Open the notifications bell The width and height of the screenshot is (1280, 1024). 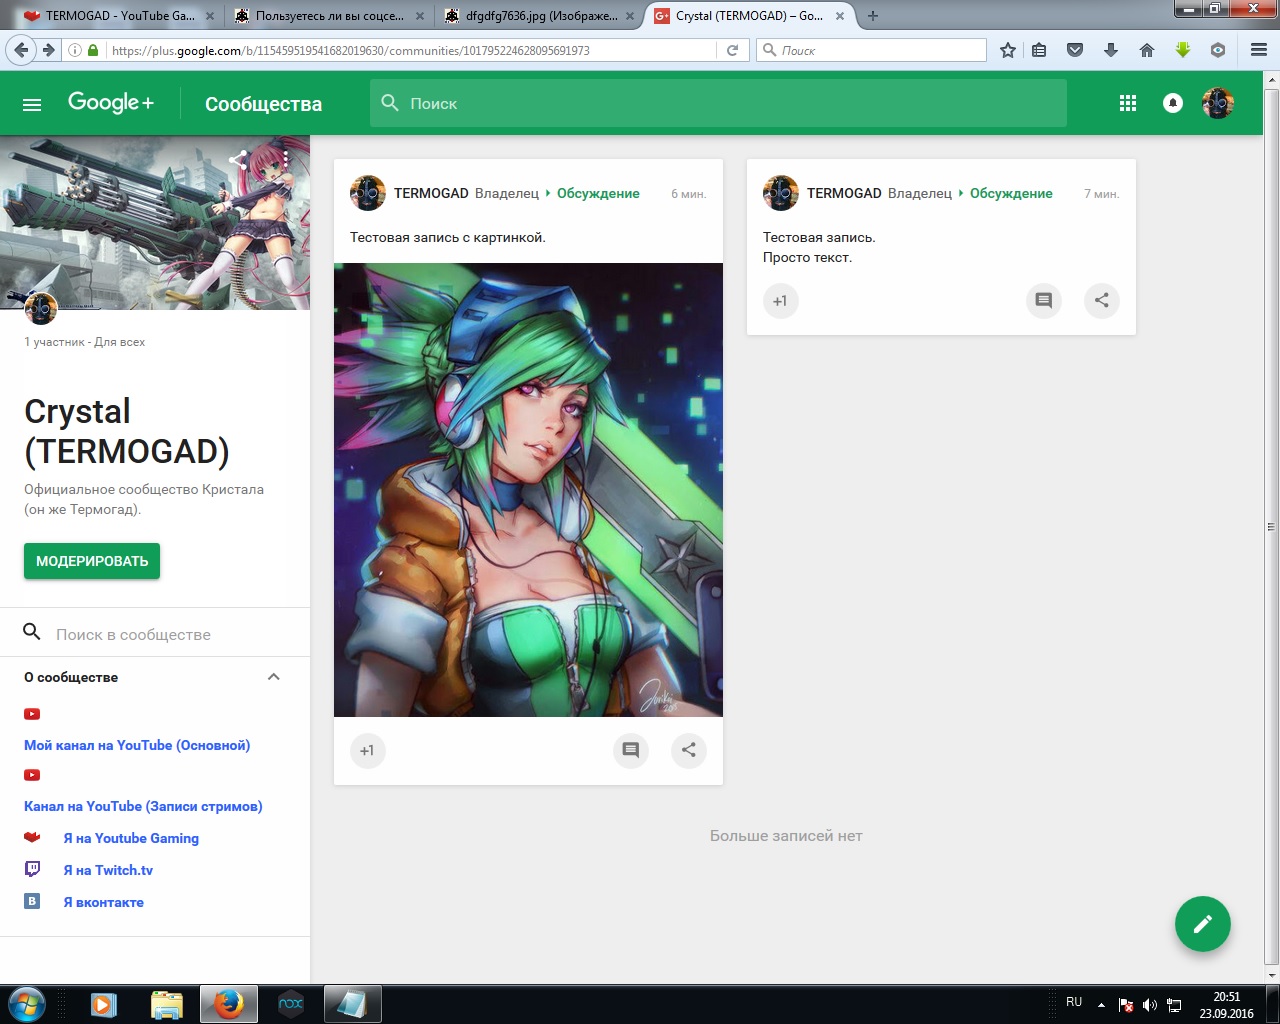[x=1173, y=103]
